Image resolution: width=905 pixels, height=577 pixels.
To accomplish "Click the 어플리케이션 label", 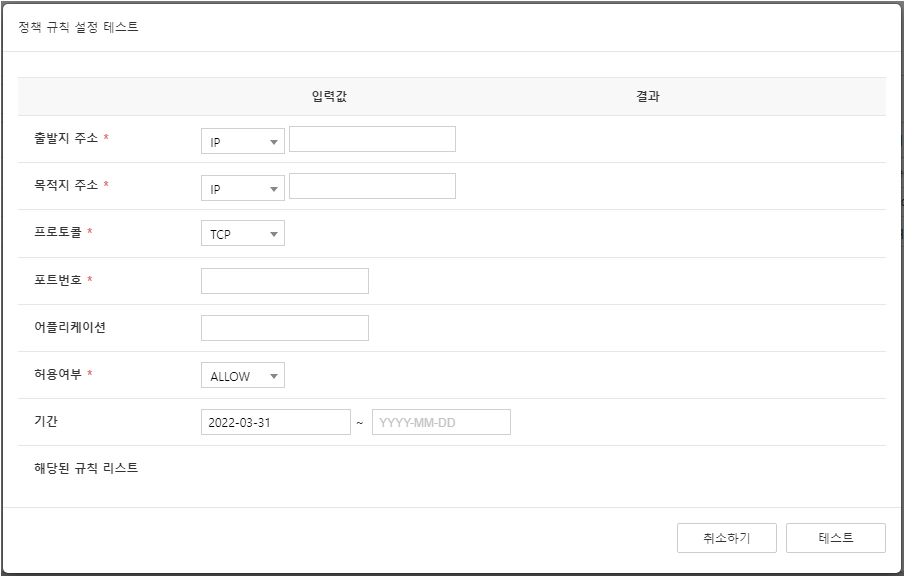I will click(x=70, y=328).
